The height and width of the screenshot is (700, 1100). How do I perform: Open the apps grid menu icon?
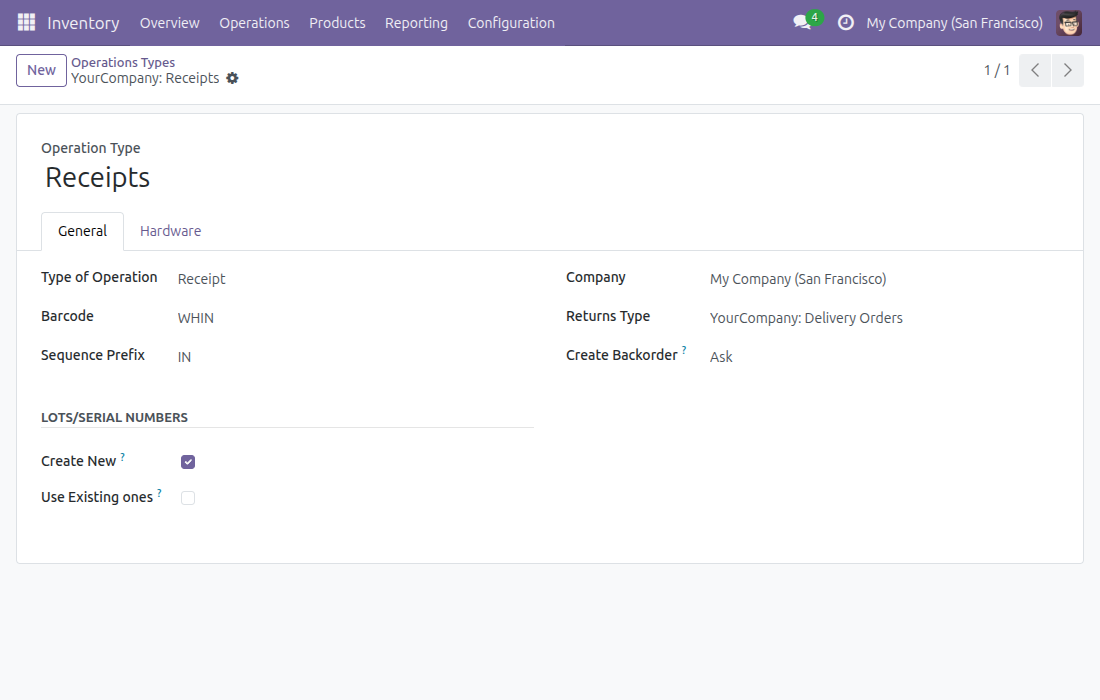[x=26, y=22]
